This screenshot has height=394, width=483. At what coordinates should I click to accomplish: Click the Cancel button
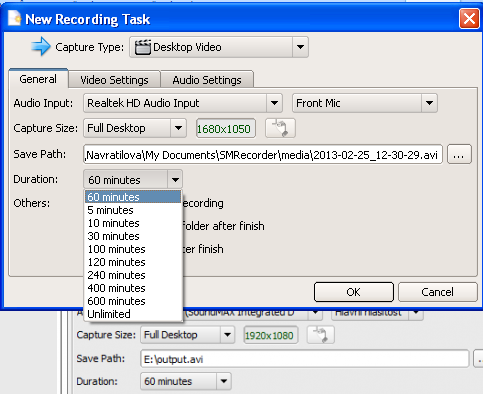tap(437, 292)
